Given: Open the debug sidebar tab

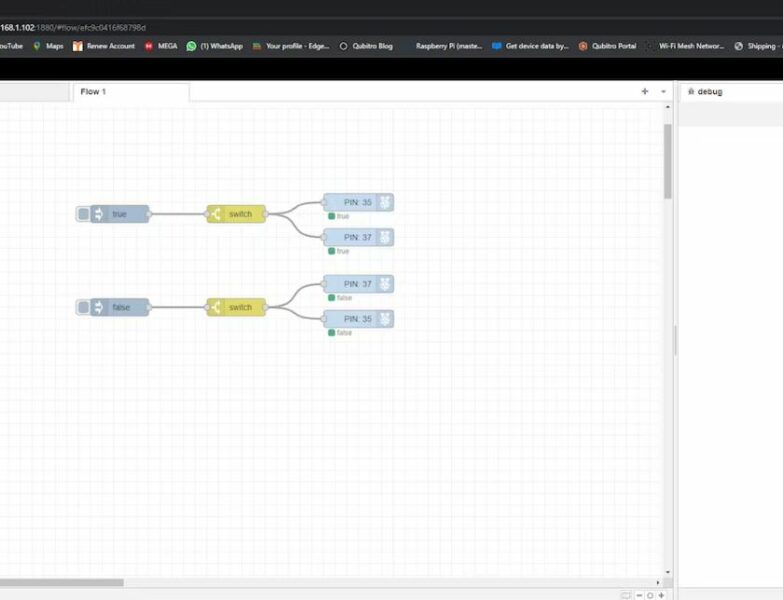Looking at the screenshot, I should 705,92.
